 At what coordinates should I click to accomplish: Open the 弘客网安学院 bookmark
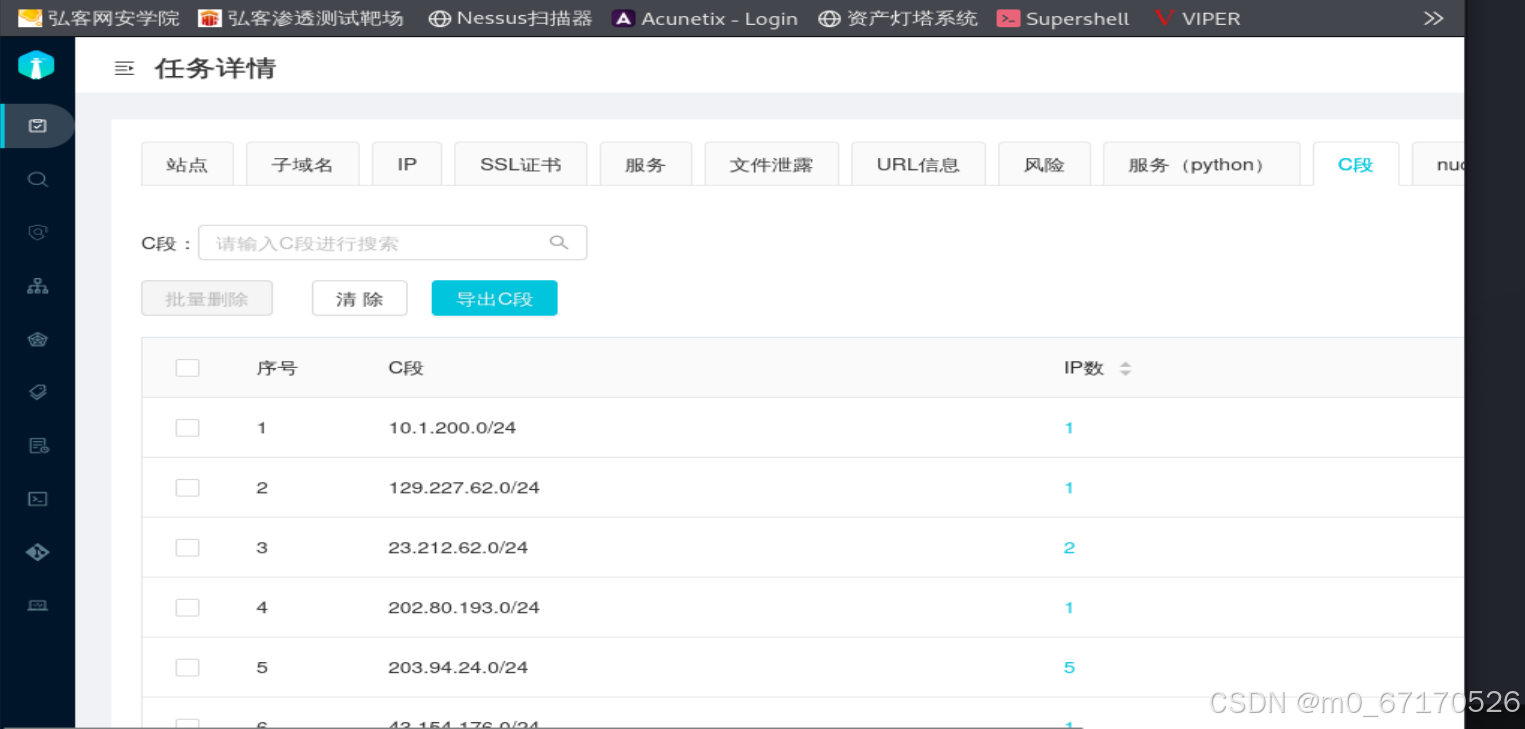click(x=99, y=18)
